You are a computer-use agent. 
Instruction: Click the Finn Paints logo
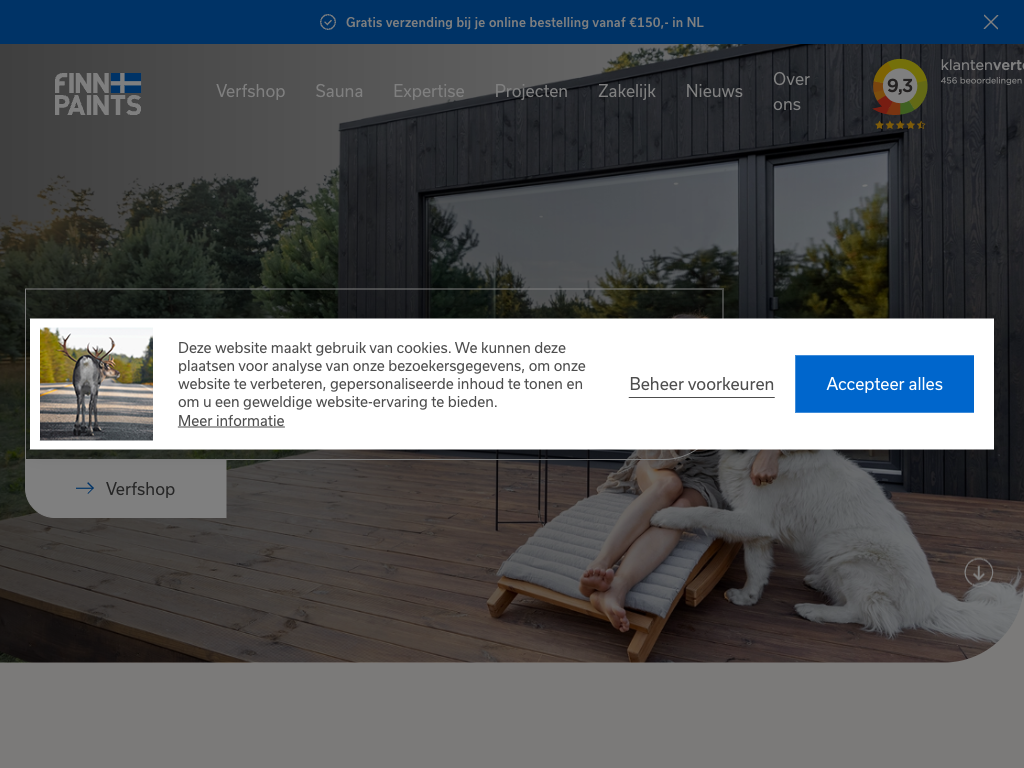point(98,93)
